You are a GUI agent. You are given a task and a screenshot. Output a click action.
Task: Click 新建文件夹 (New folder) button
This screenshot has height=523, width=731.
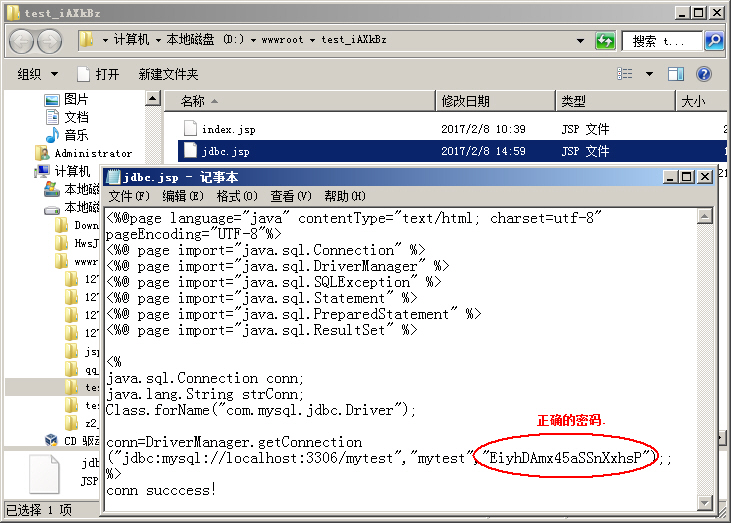[x=168, y=74]
